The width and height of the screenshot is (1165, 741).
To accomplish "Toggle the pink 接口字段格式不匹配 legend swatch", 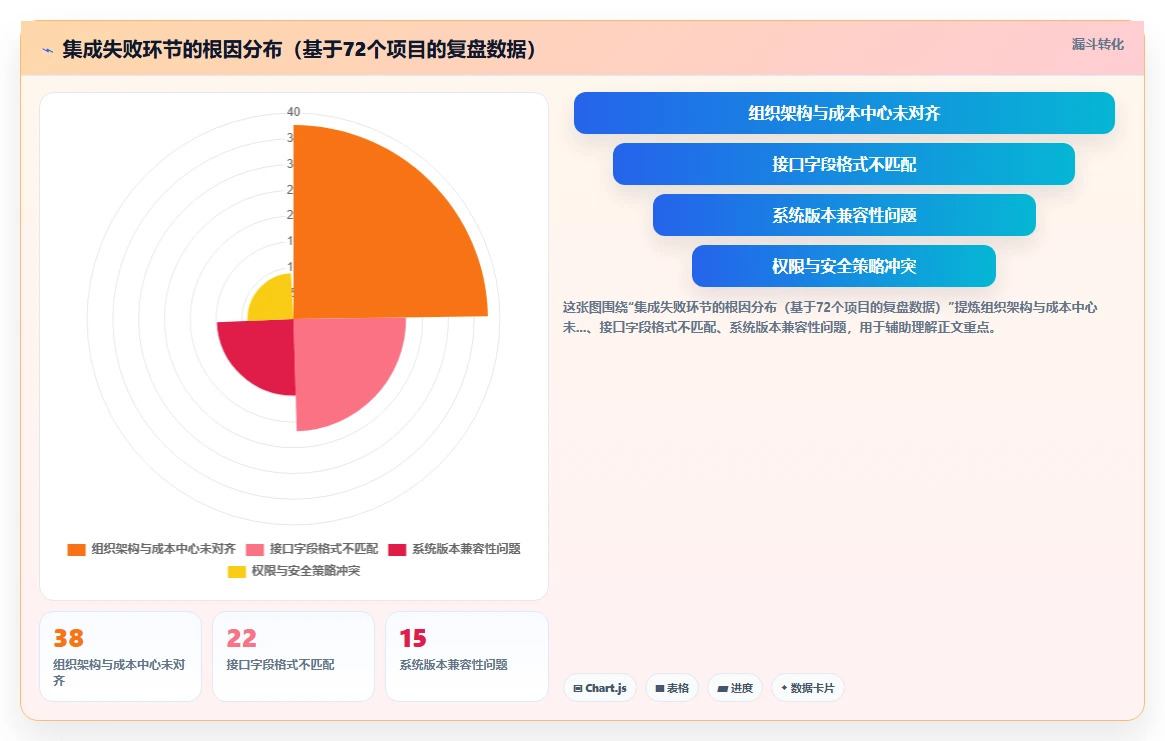I will pyautogui.click(x=255, y=550).
